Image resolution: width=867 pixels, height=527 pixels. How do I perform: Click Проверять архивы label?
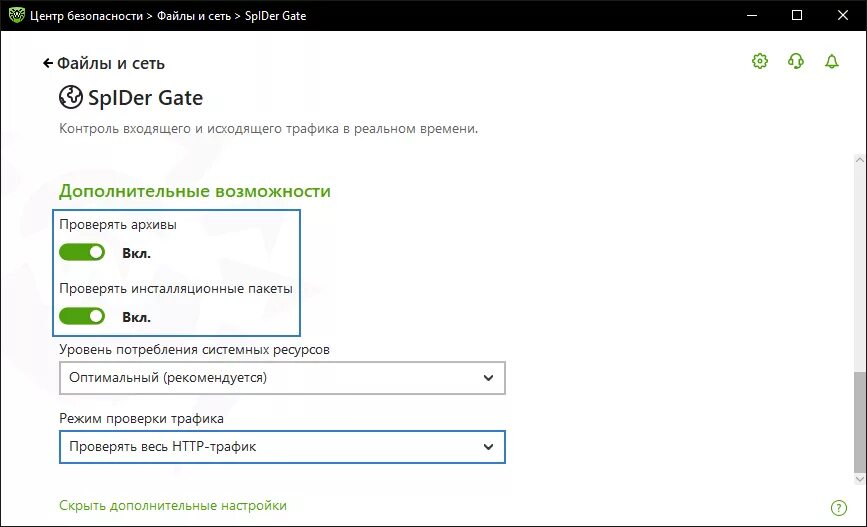pos(118,225)
